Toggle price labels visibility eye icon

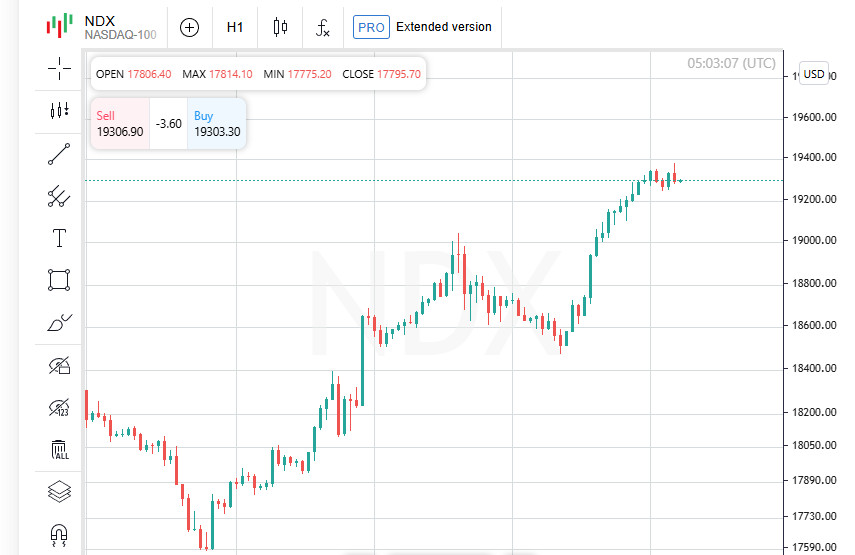click(x=59, y=407)
